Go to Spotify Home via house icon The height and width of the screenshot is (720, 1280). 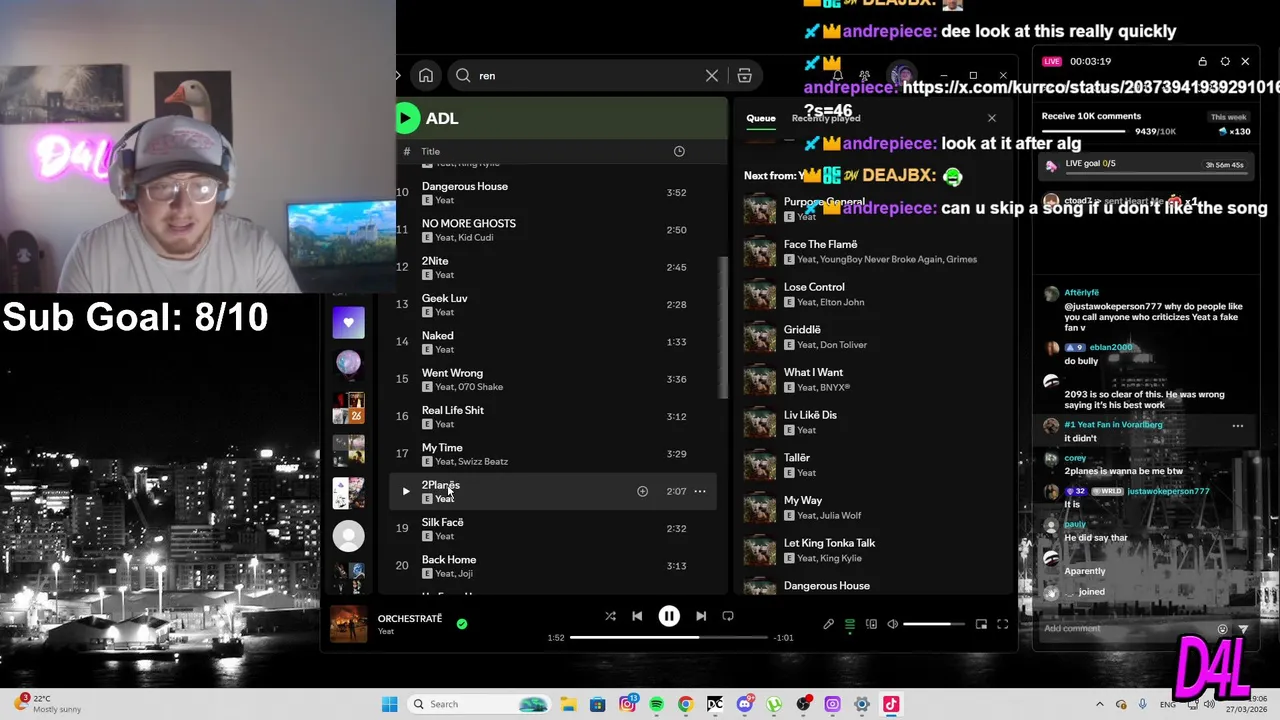(x=426, y=75)
